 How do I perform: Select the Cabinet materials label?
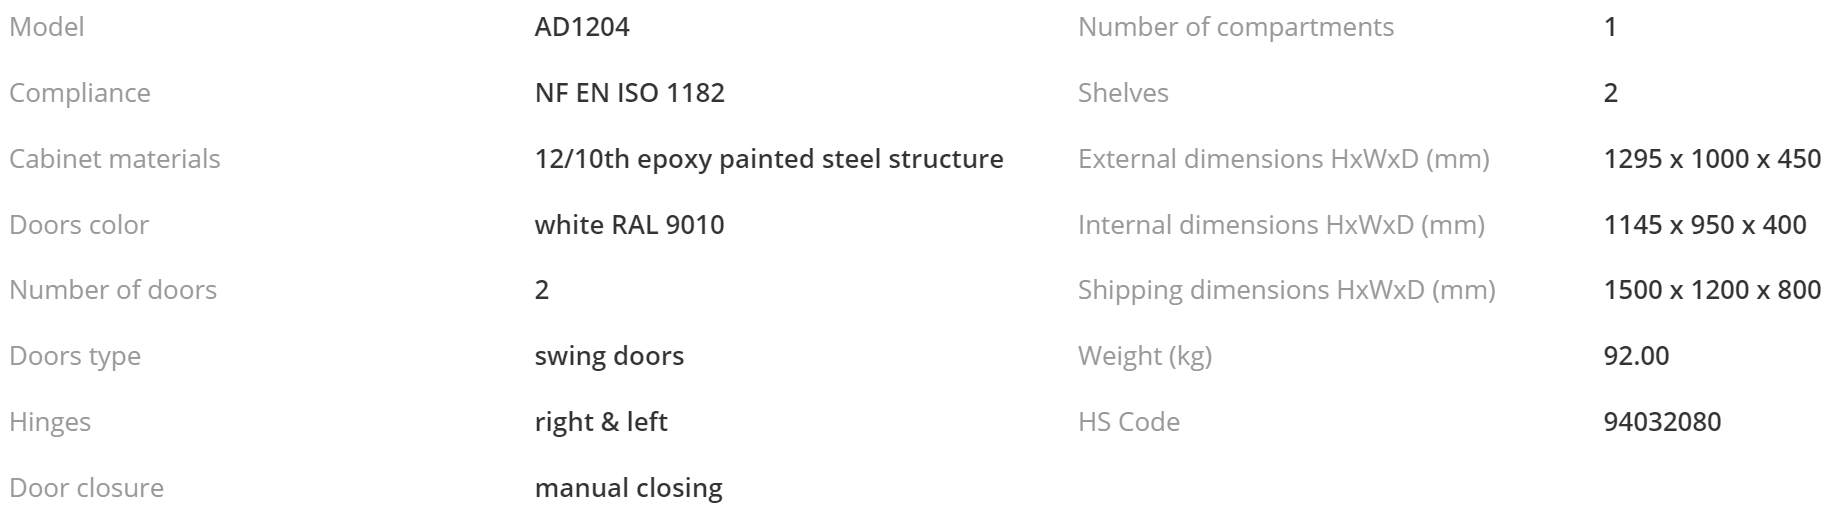(115, 159)
